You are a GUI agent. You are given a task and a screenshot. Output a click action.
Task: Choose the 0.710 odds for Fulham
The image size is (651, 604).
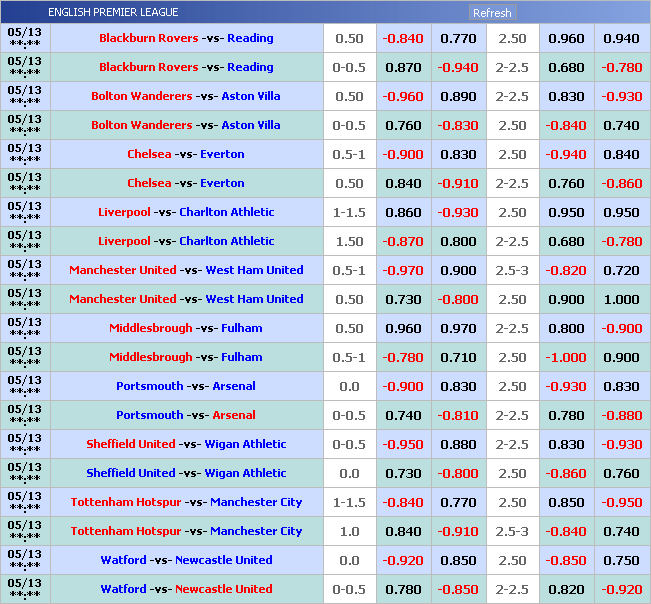click(x=458, y=358)
